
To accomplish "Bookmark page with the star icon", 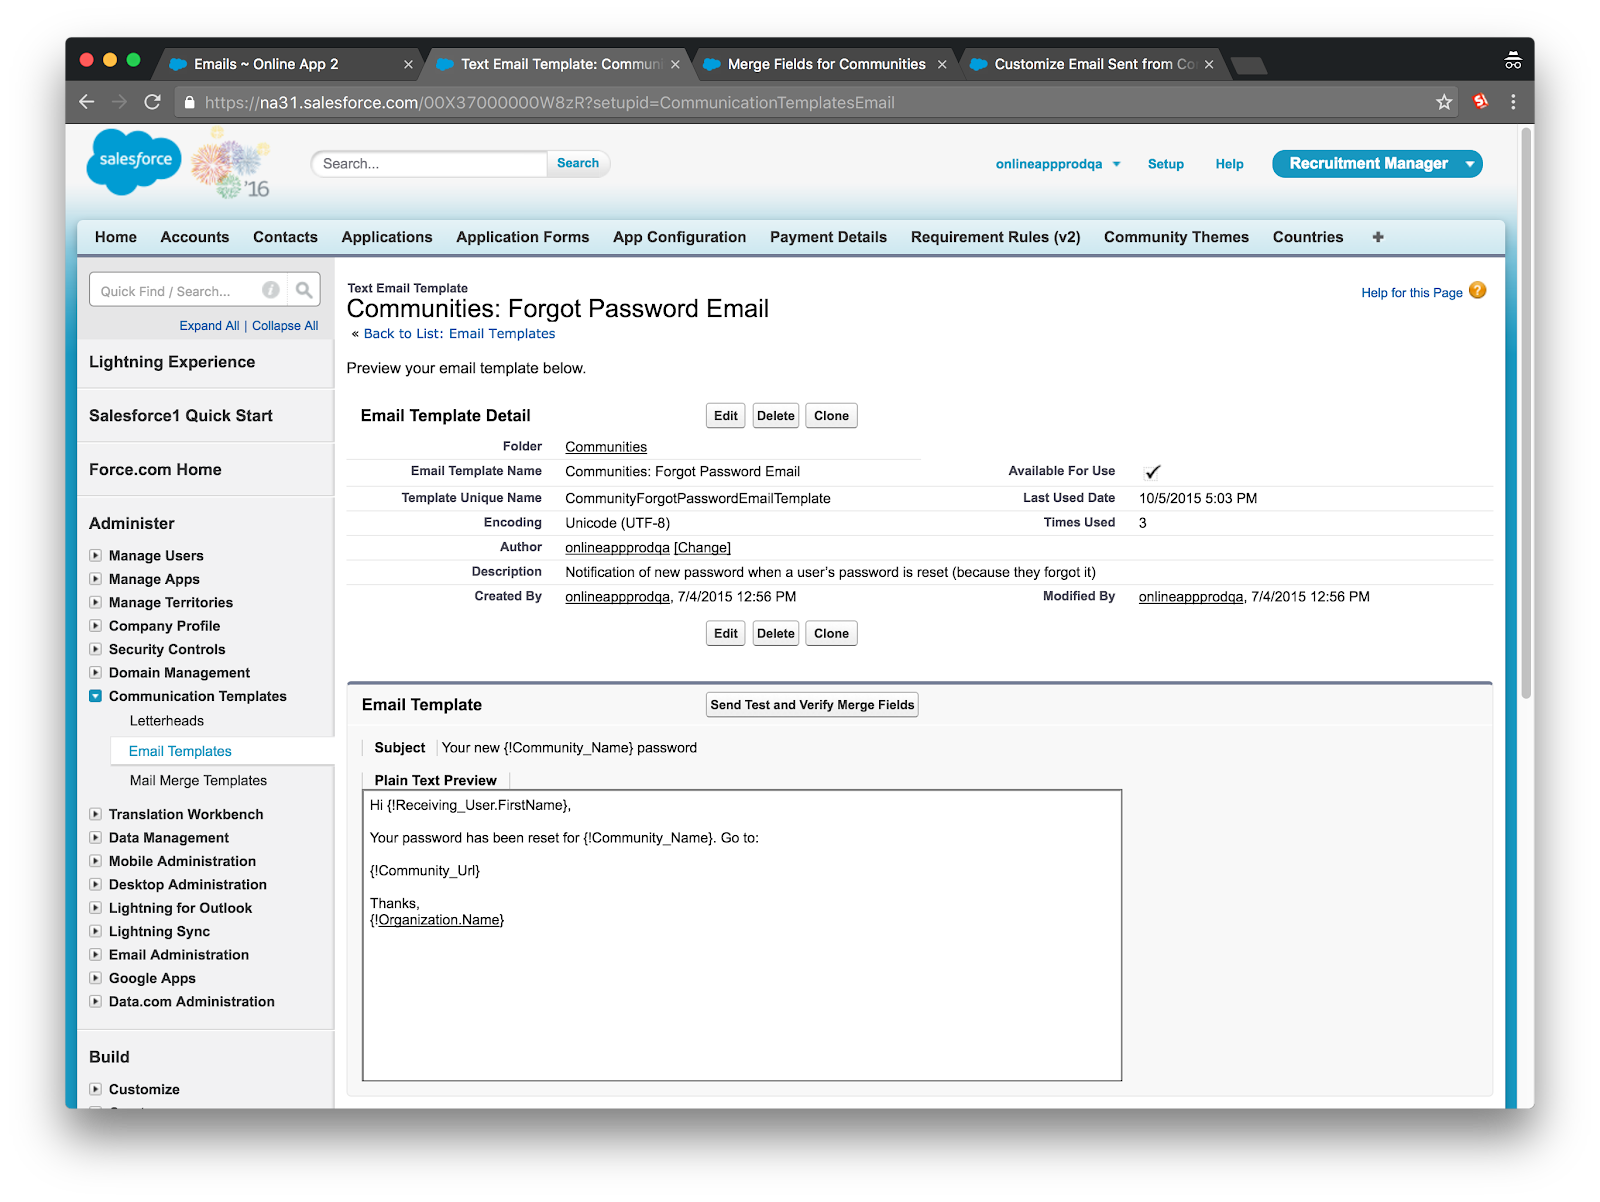I will (x=1444, y=102).
